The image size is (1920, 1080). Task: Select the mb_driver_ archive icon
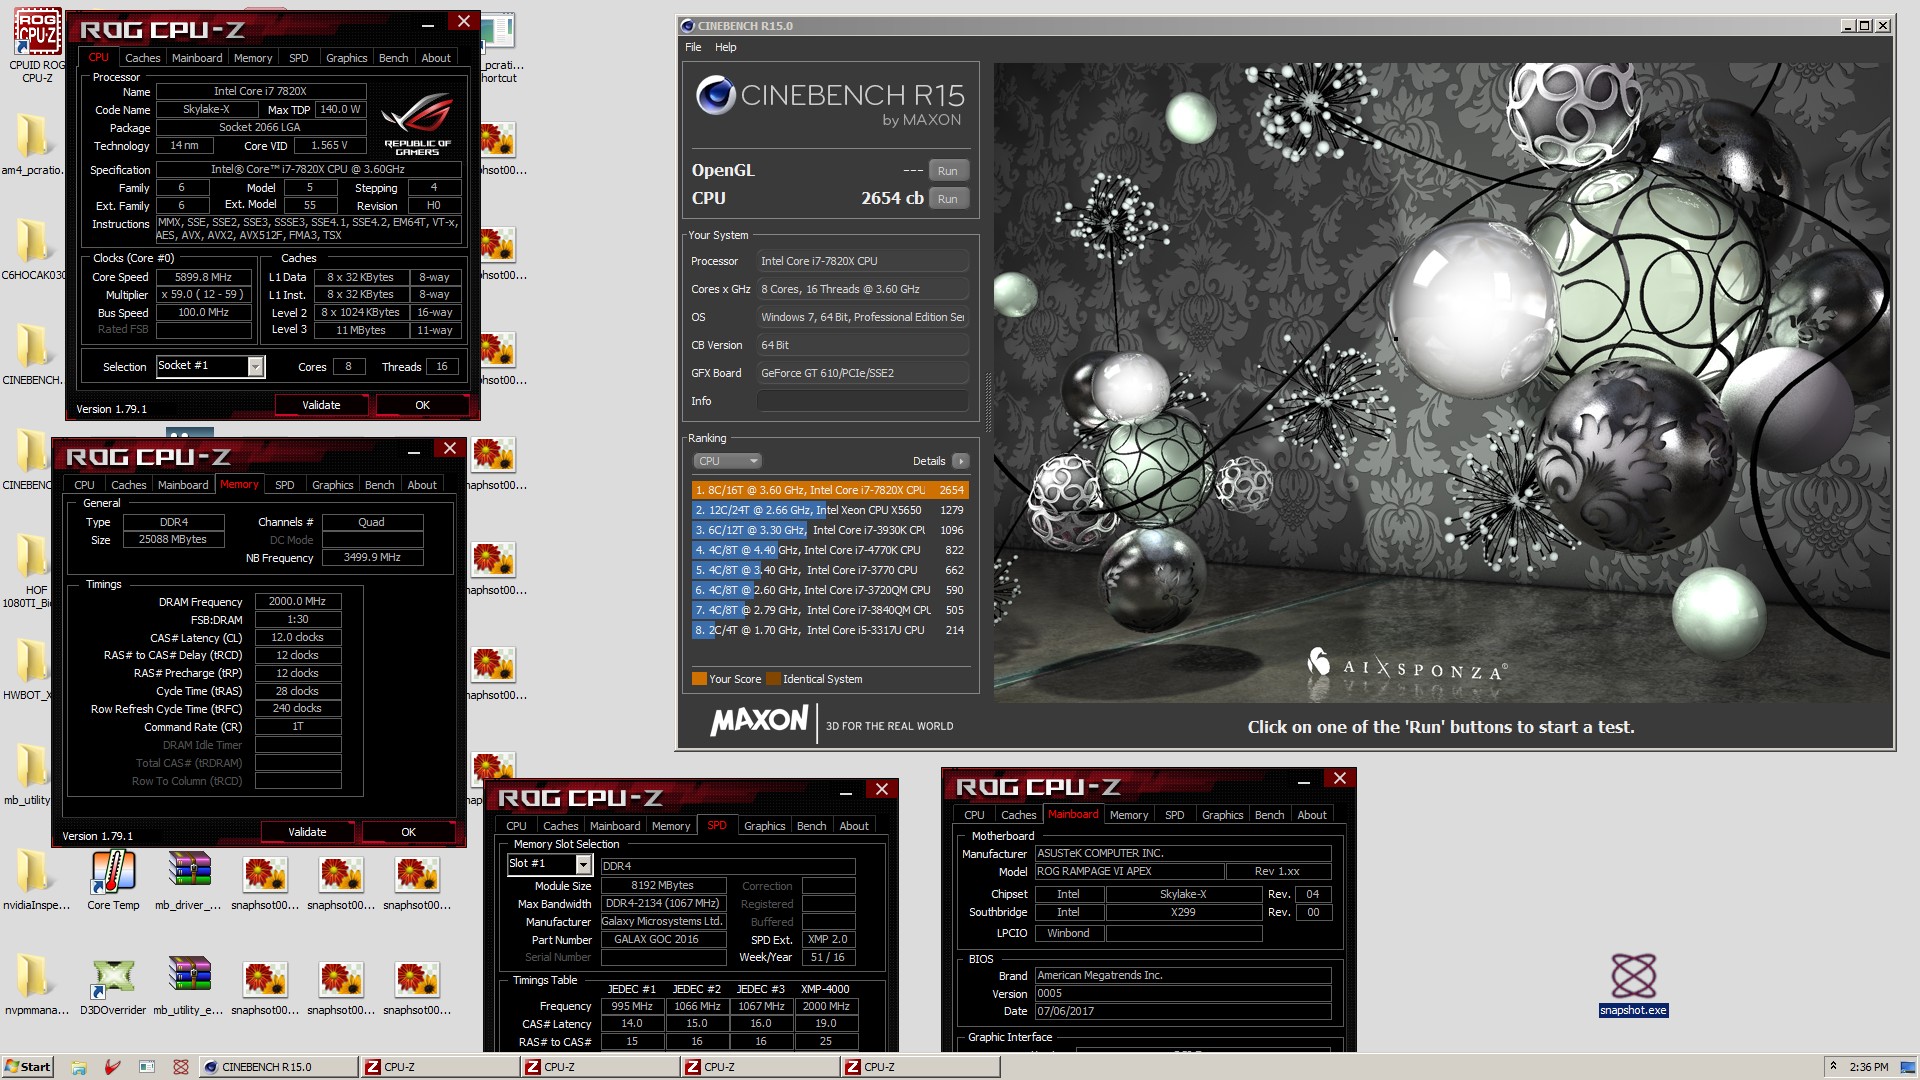coord(188,880)
